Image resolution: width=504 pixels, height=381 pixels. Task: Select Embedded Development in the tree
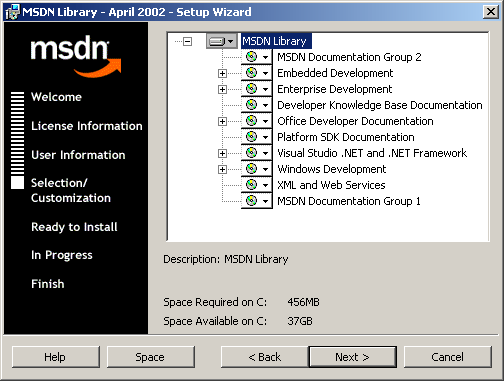[x=335, y=73]
